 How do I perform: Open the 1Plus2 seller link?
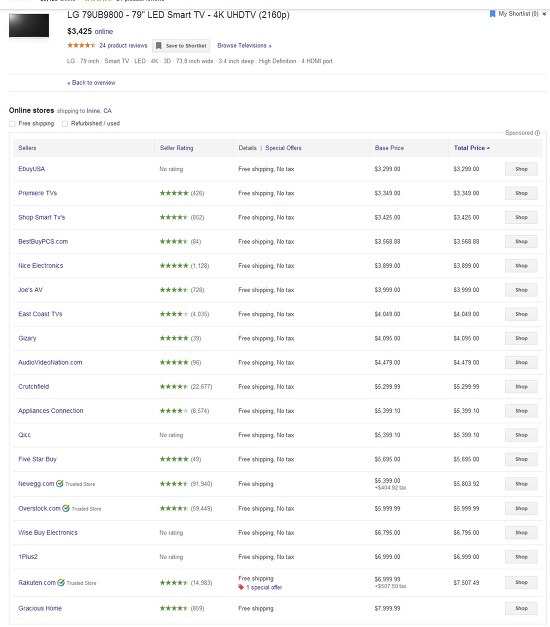point(28,557)
